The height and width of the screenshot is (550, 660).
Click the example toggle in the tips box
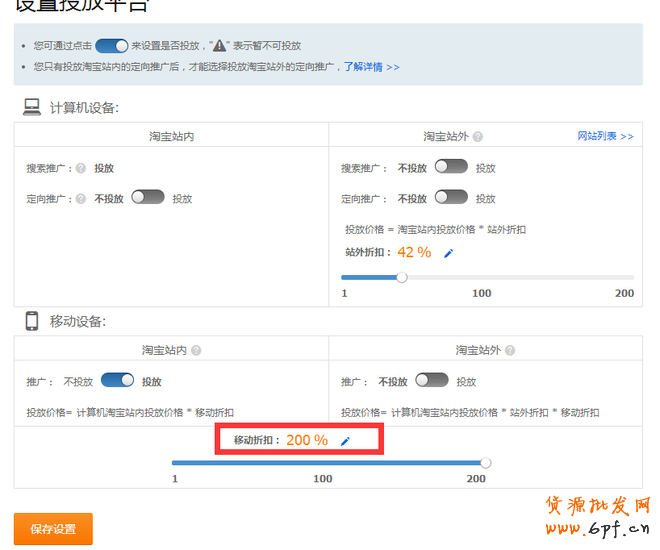(x=112, y=45)
